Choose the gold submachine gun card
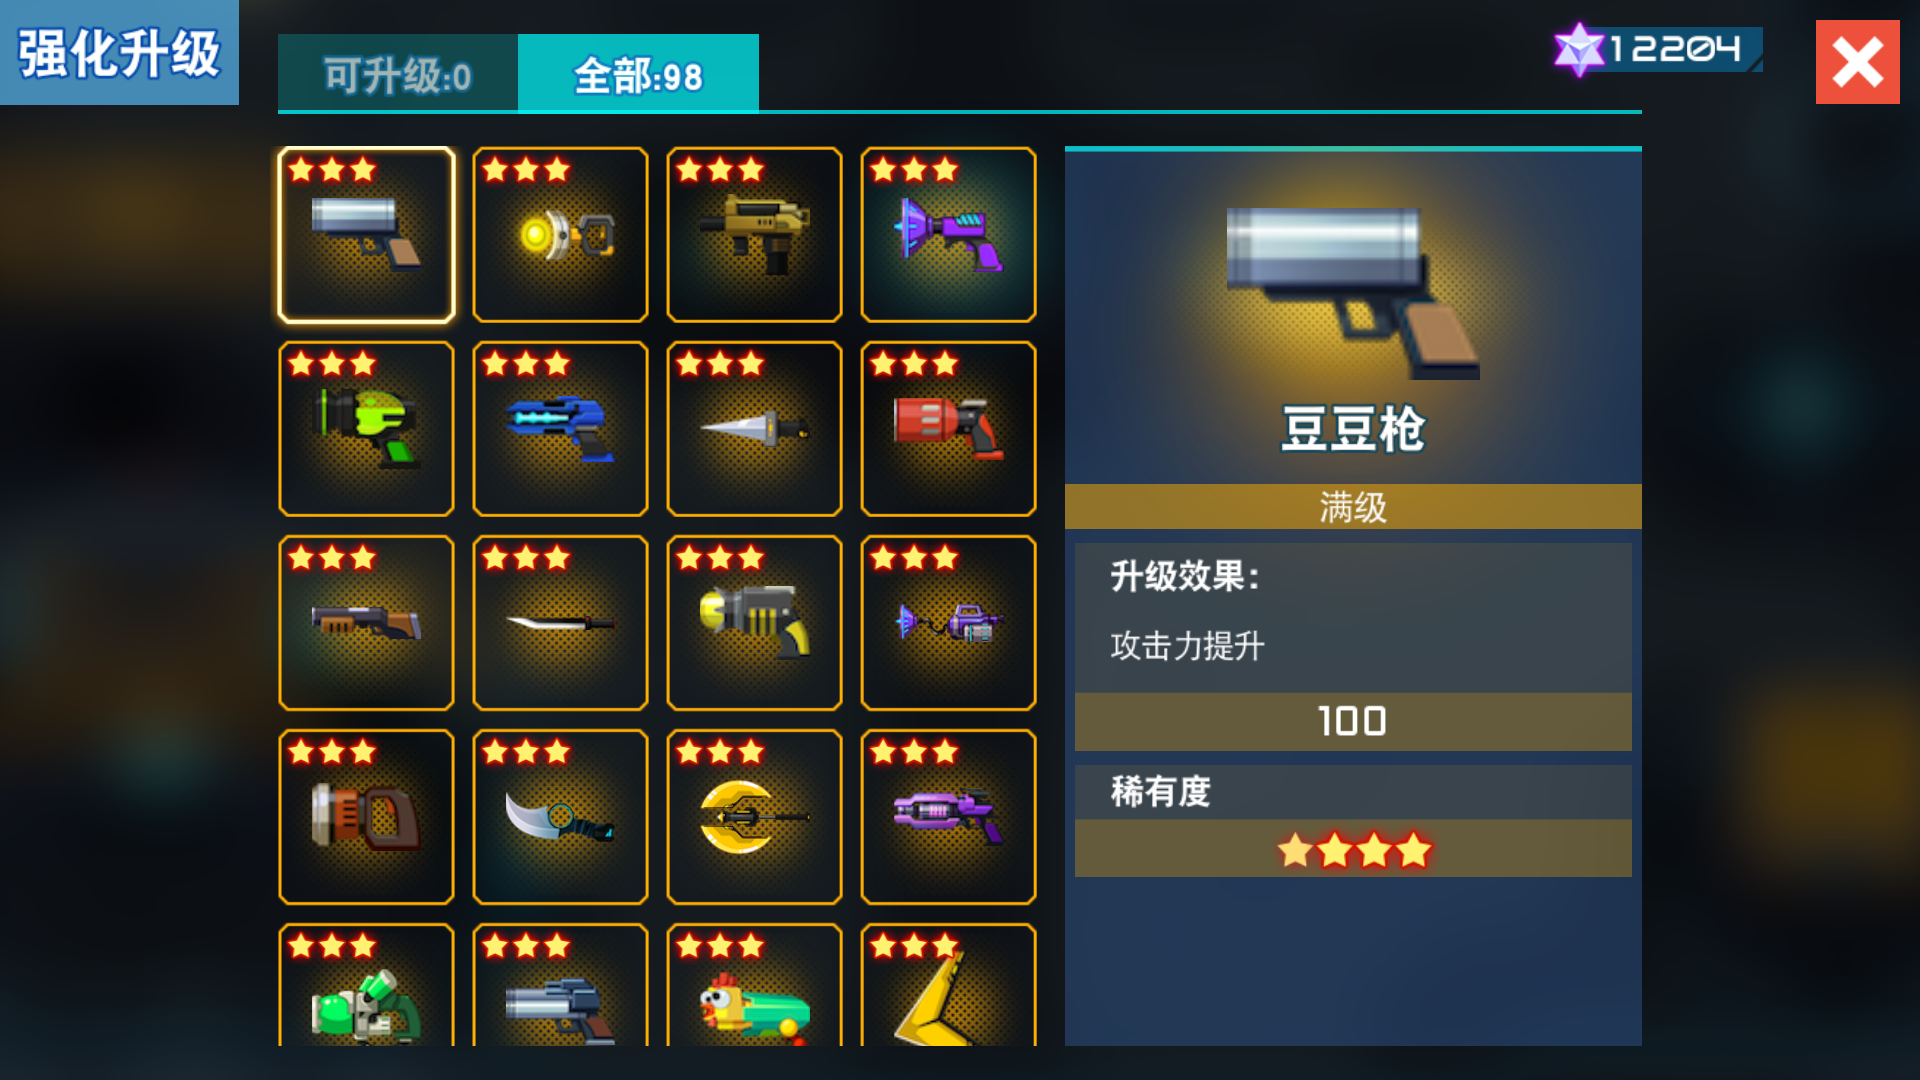Image resolution: width=1920 pixels, height=1080 pixels. pyautogui.click(x=754, y=235)
